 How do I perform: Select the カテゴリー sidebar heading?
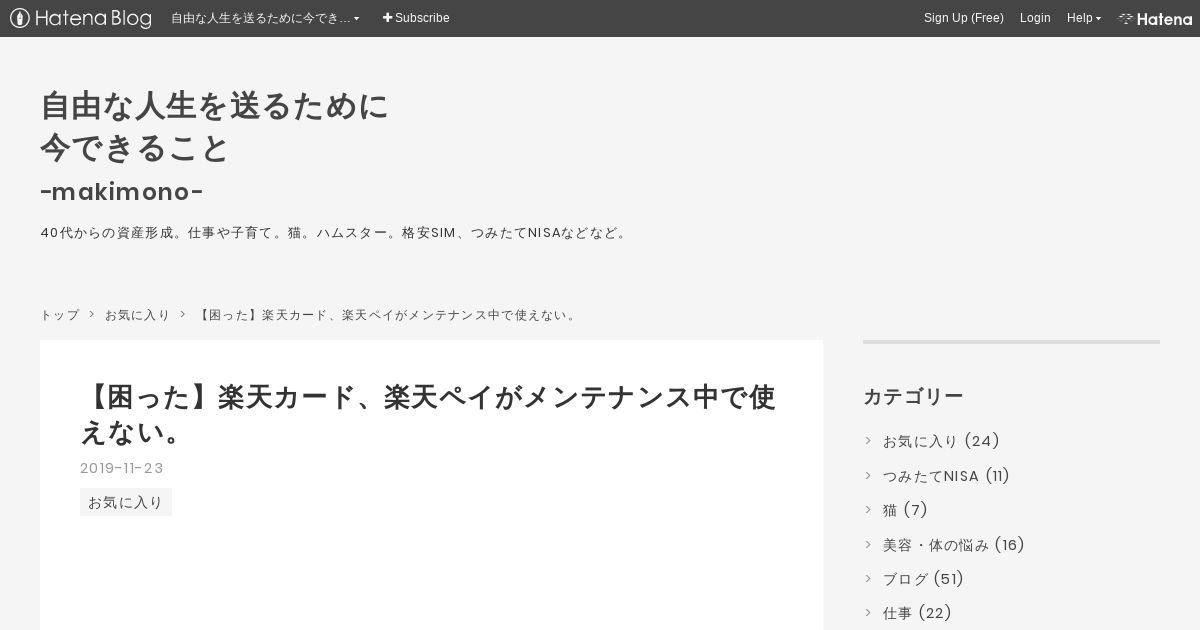click(913, 397)
